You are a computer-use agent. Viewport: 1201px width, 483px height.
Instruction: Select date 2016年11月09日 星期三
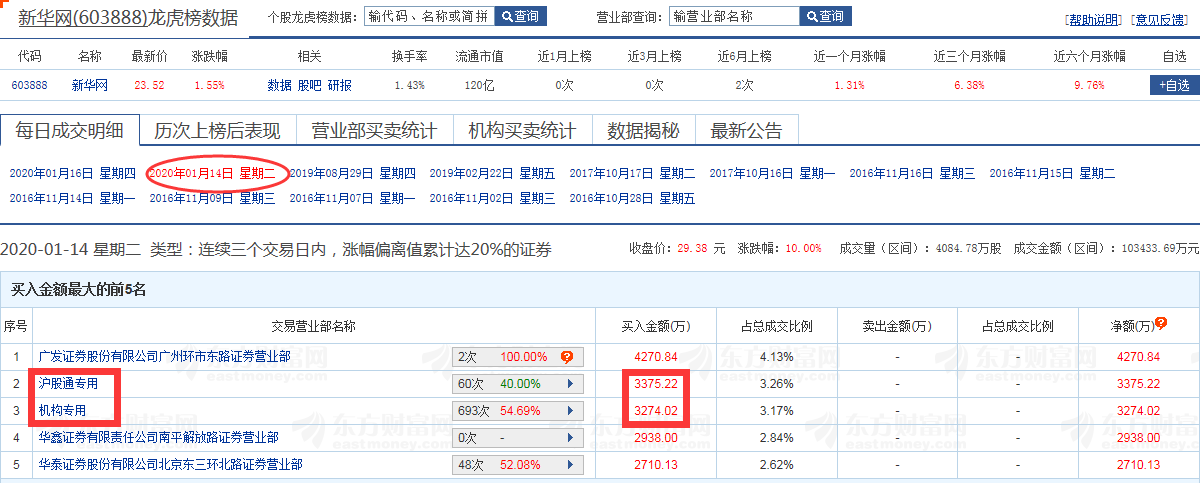pos(212,198)
